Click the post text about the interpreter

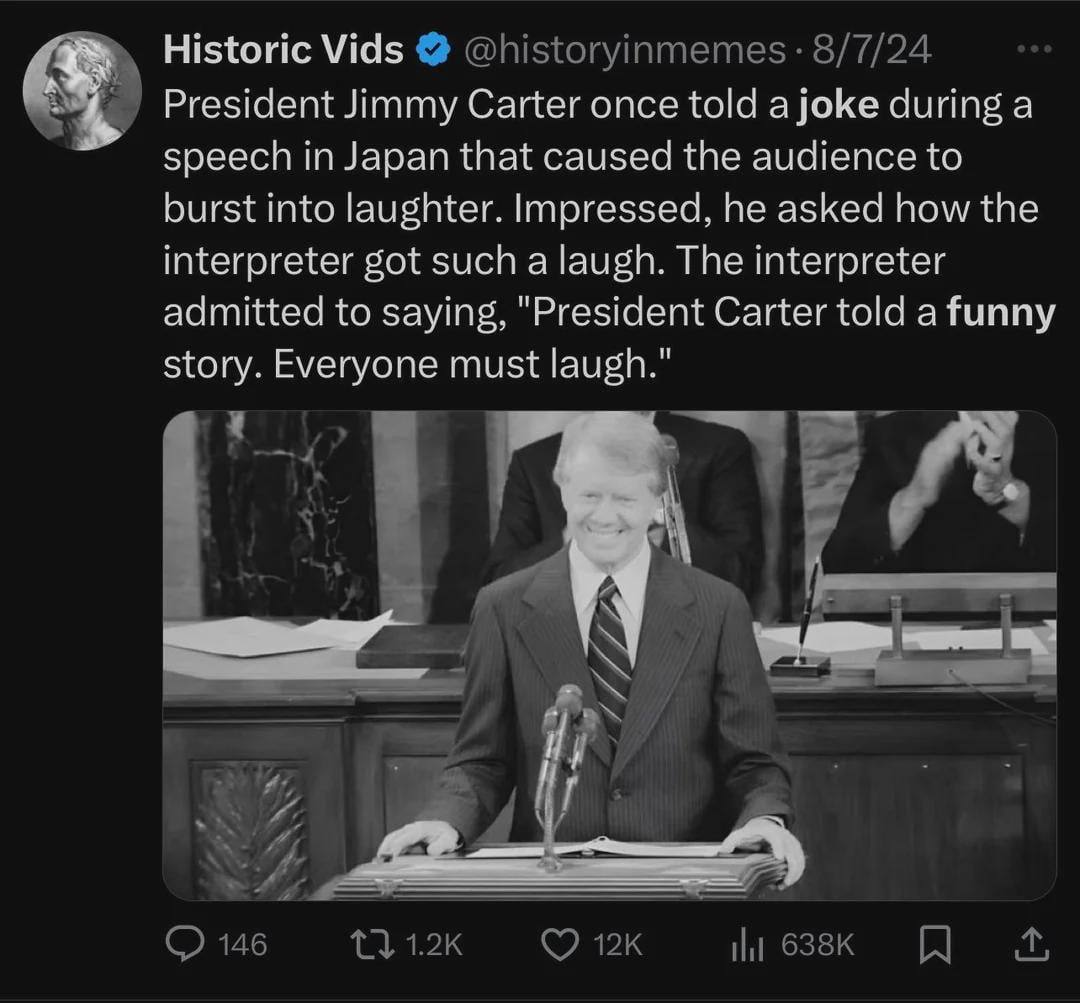[609, 234]
